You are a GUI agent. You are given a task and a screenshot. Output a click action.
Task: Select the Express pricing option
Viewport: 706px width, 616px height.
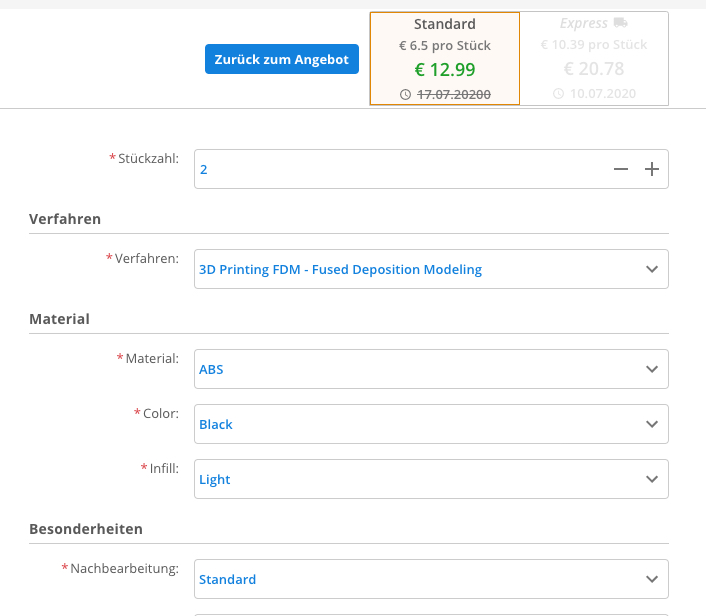pos(594,58)
